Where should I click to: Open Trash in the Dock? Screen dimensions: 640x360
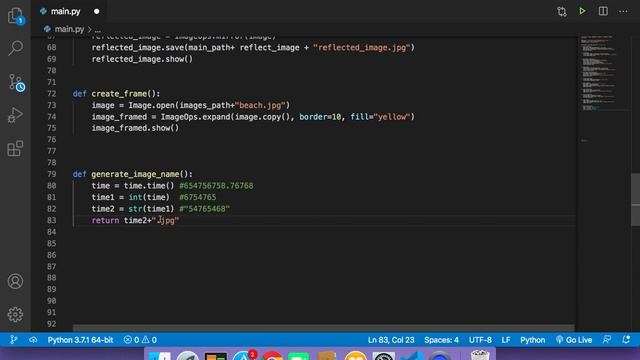point(480,356)
